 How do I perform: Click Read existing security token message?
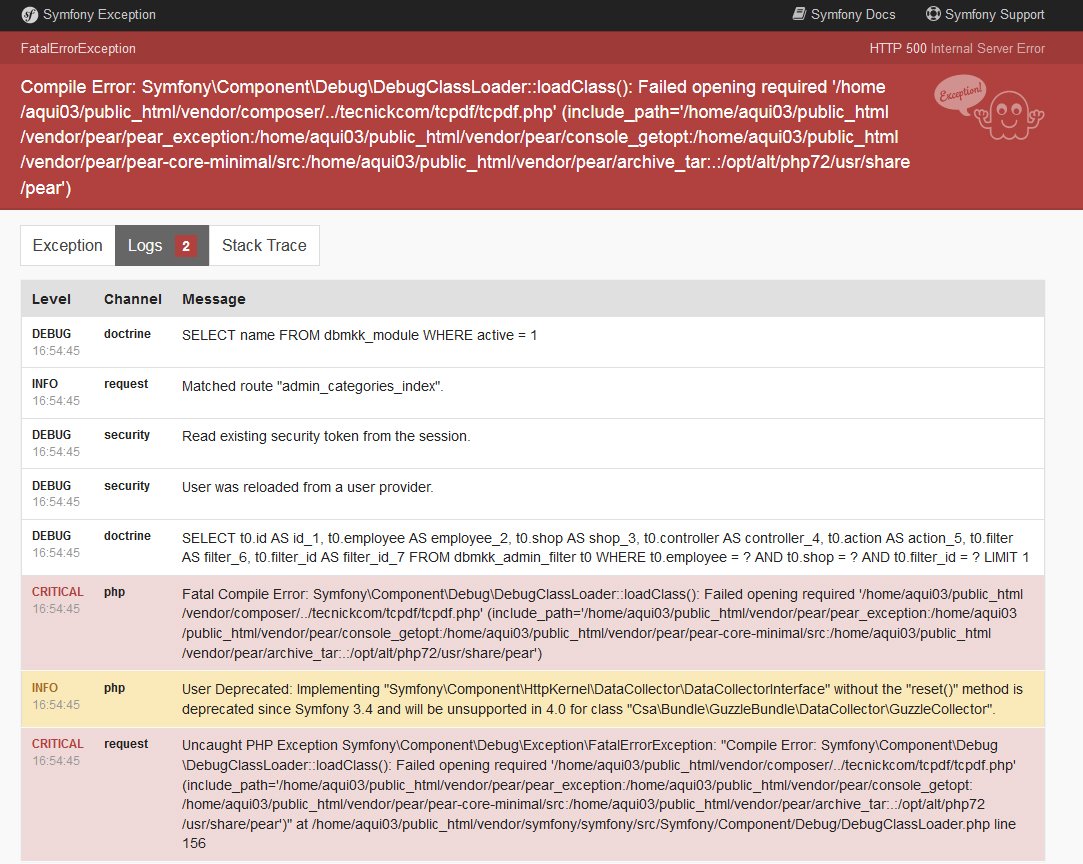[326, 436]
